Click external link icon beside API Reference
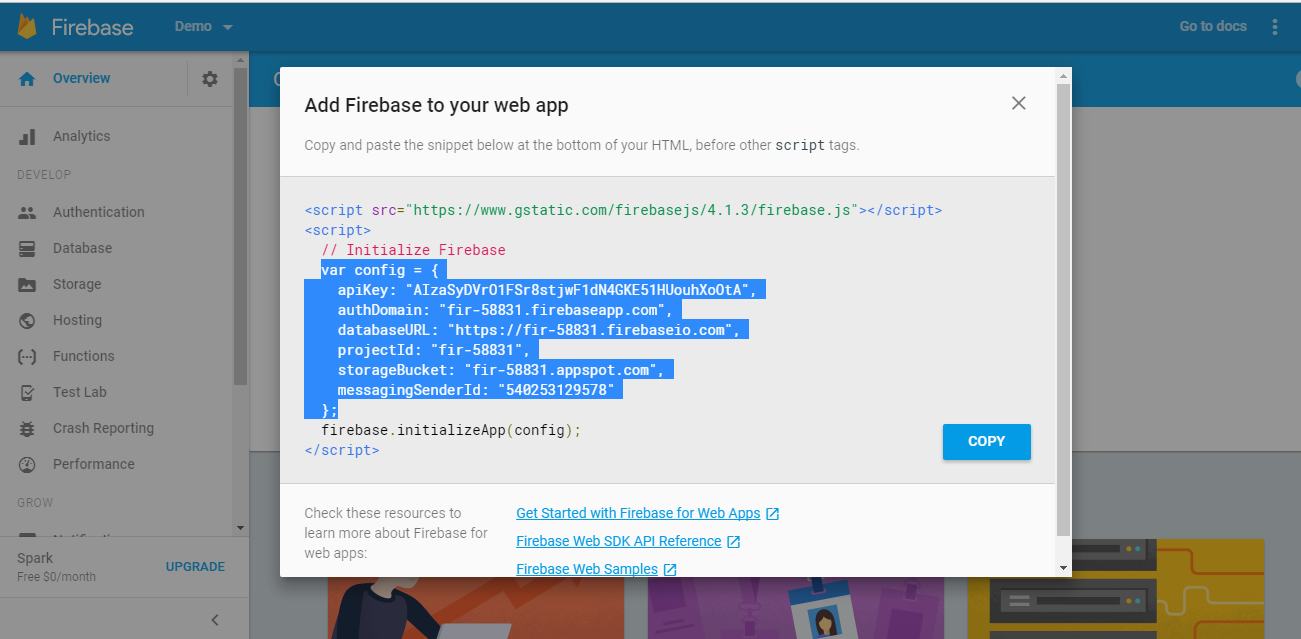 [733, 542]
